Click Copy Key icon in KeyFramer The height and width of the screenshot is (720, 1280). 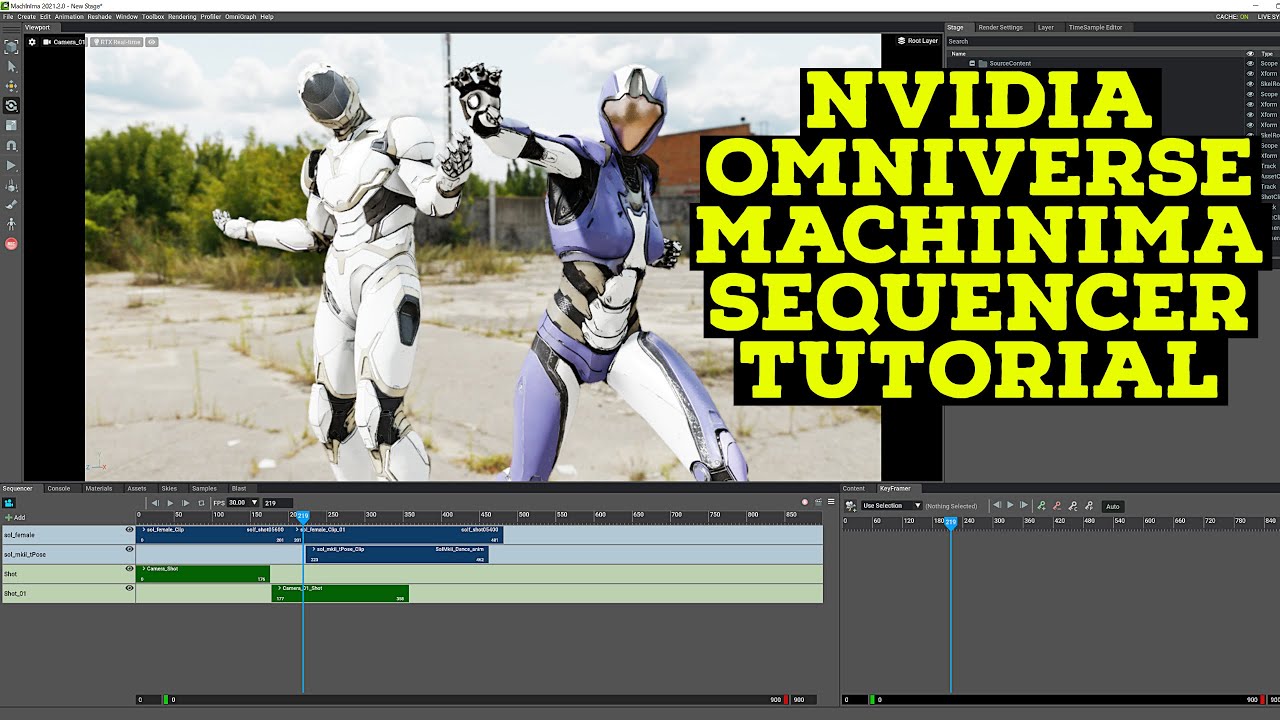click(x=1073, y=506)
